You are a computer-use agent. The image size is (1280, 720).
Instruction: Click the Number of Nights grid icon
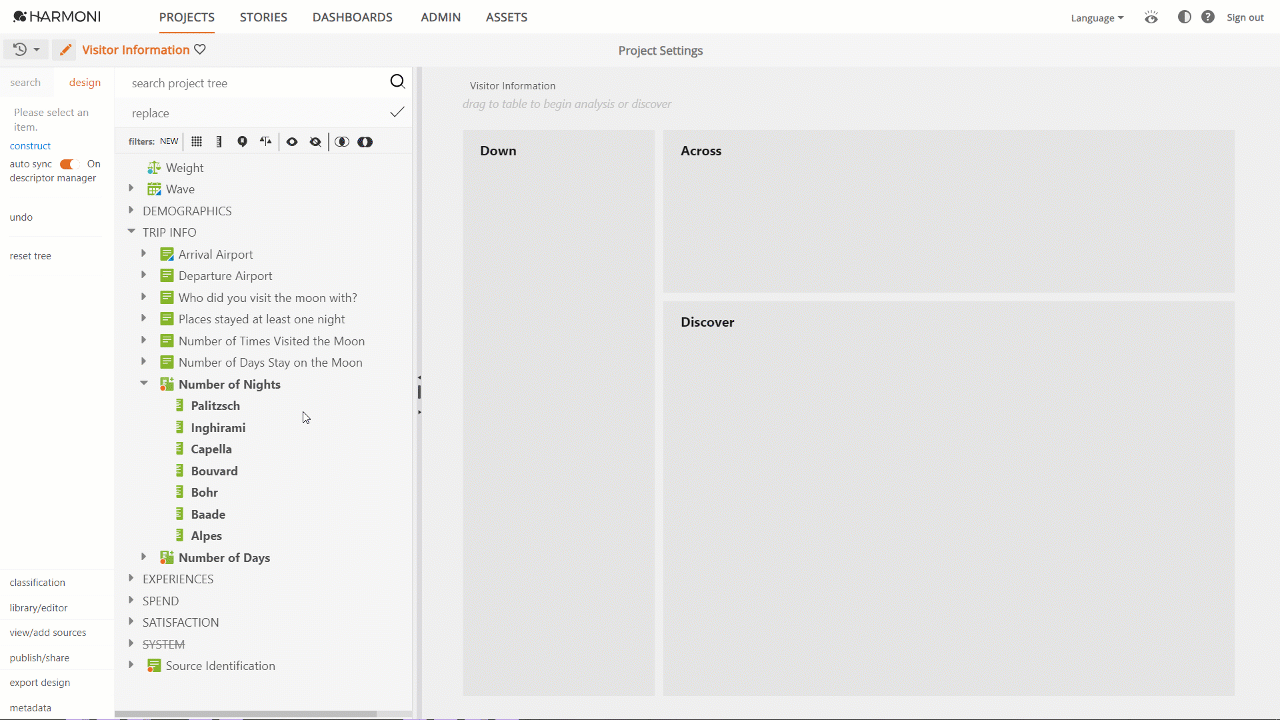[x=167, y=384]
